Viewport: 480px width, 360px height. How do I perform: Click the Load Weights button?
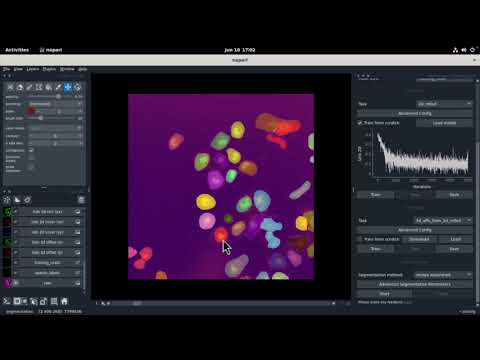(x=444, y=123)
